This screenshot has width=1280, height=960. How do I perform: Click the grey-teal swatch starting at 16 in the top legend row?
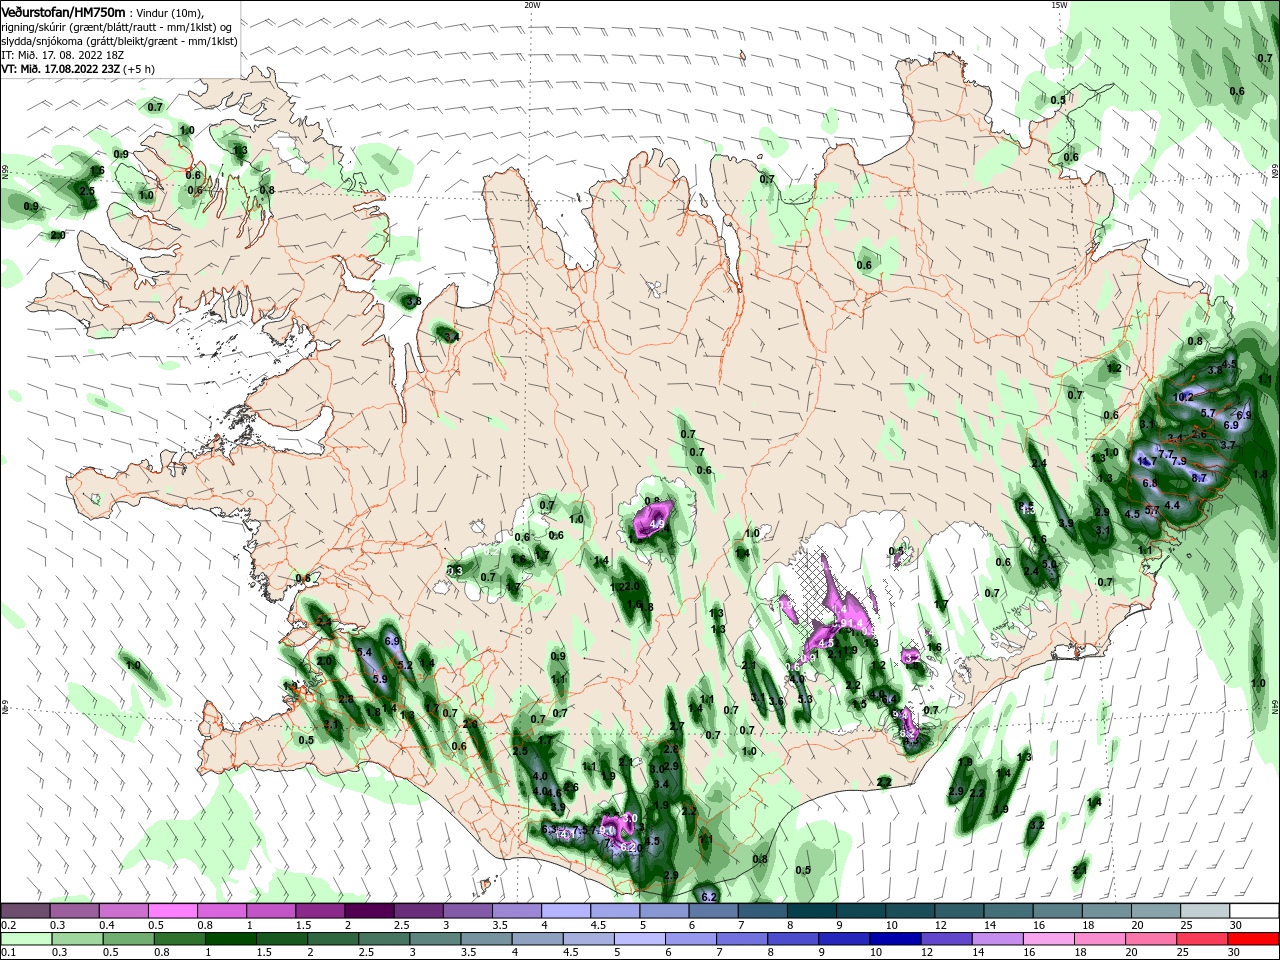(1057, 911)
